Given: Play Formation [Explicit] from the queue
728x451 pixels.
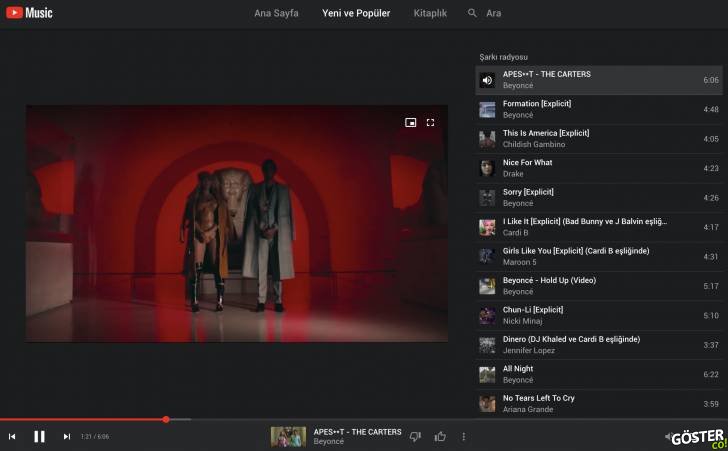Looking at the screenshot, I should (598, 110).
